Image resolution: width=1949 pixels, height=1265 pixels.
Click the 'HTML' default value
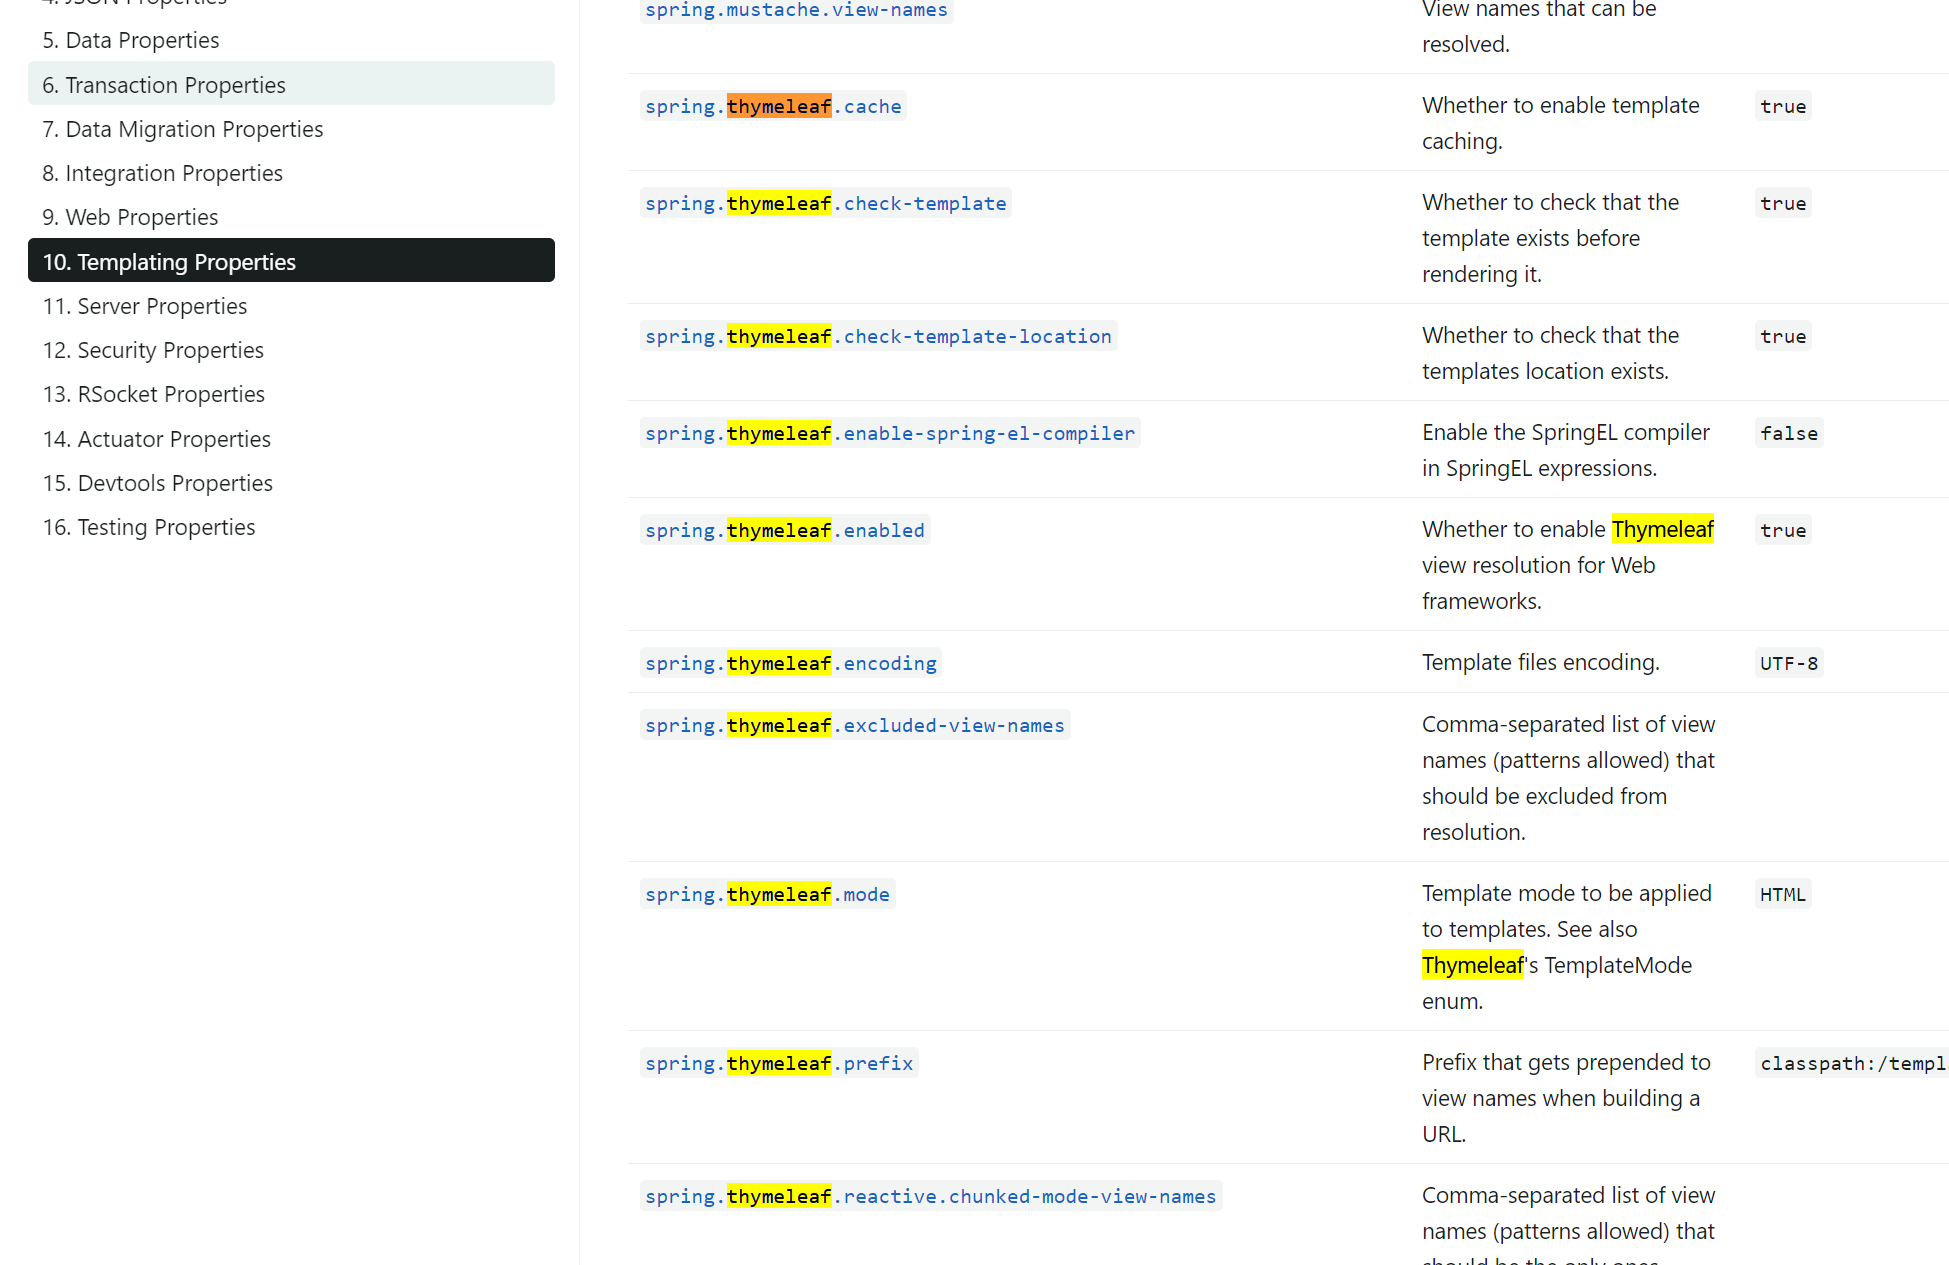pos(1783,894)
